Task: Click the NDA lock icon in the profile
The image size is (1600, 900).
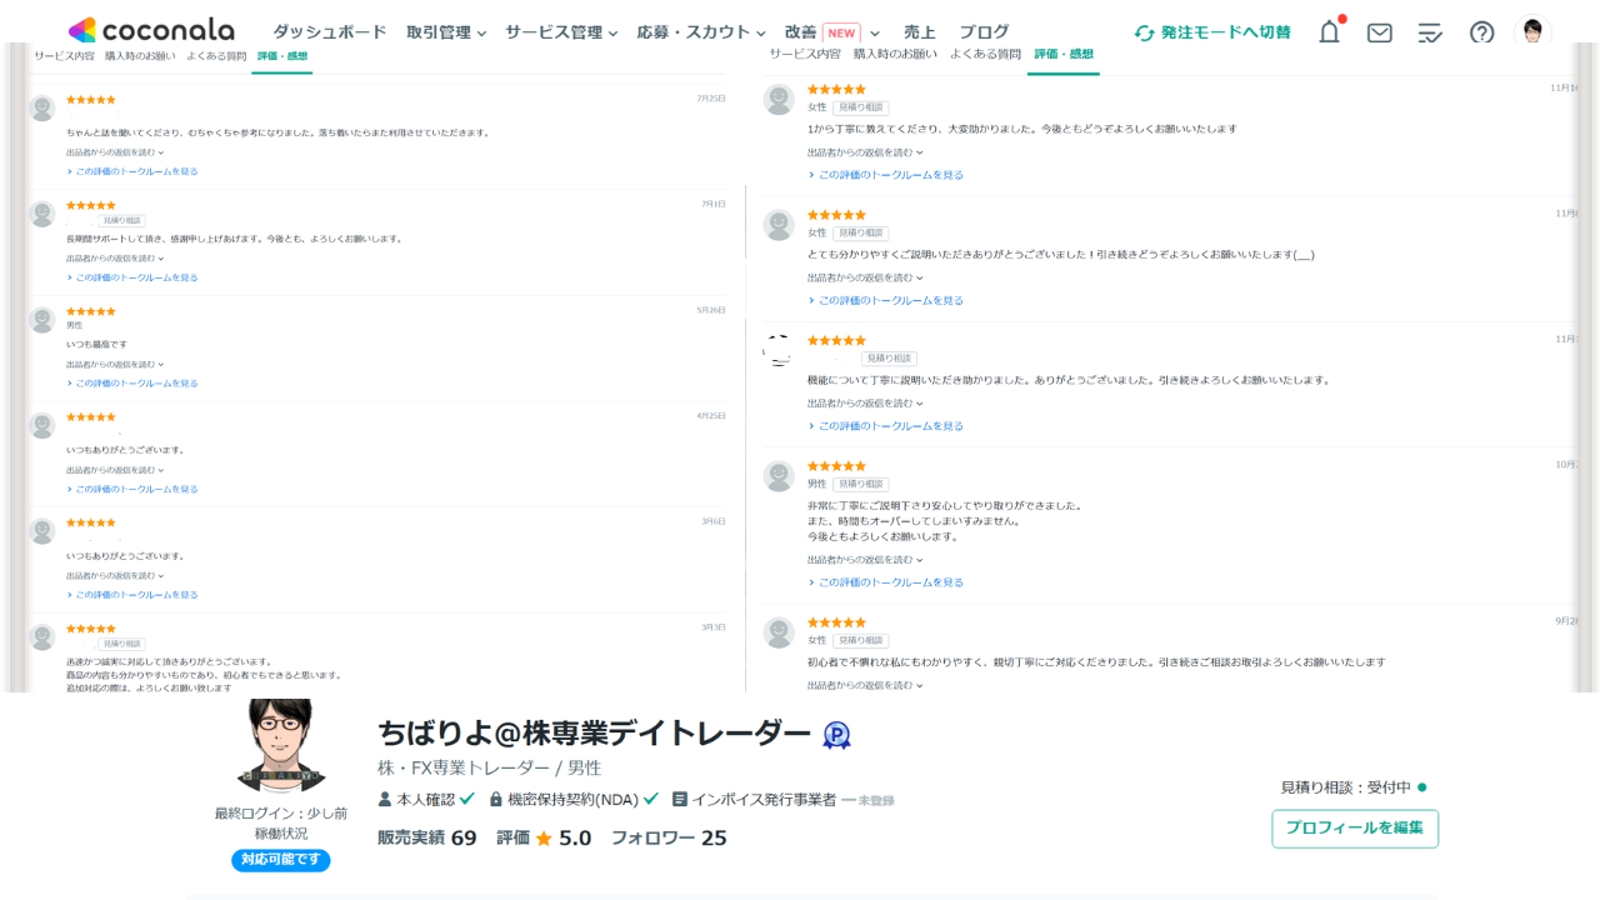Action: coord(494,799)
